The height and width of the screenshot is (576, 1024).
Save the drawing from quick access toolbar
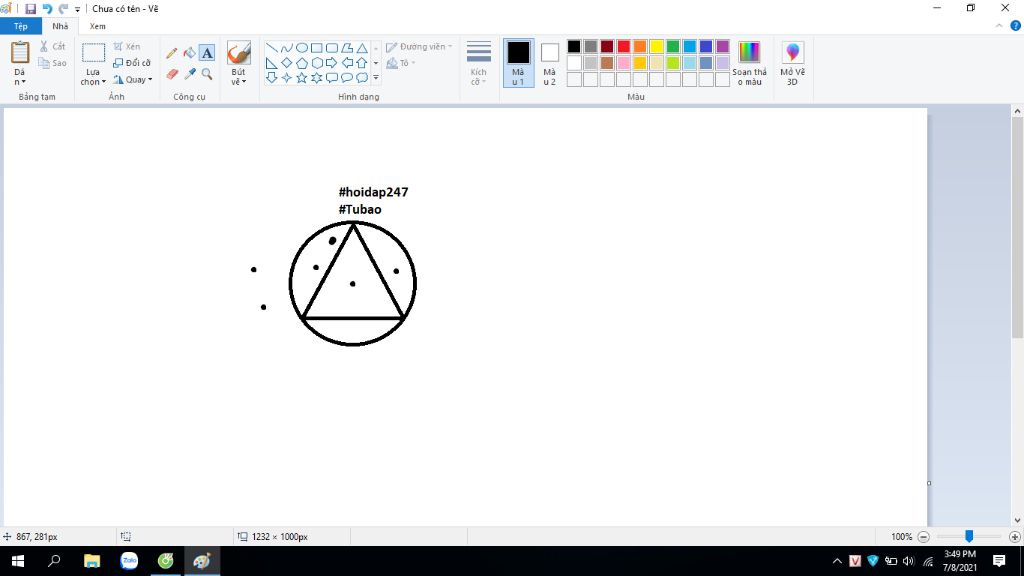click(30, 8)
